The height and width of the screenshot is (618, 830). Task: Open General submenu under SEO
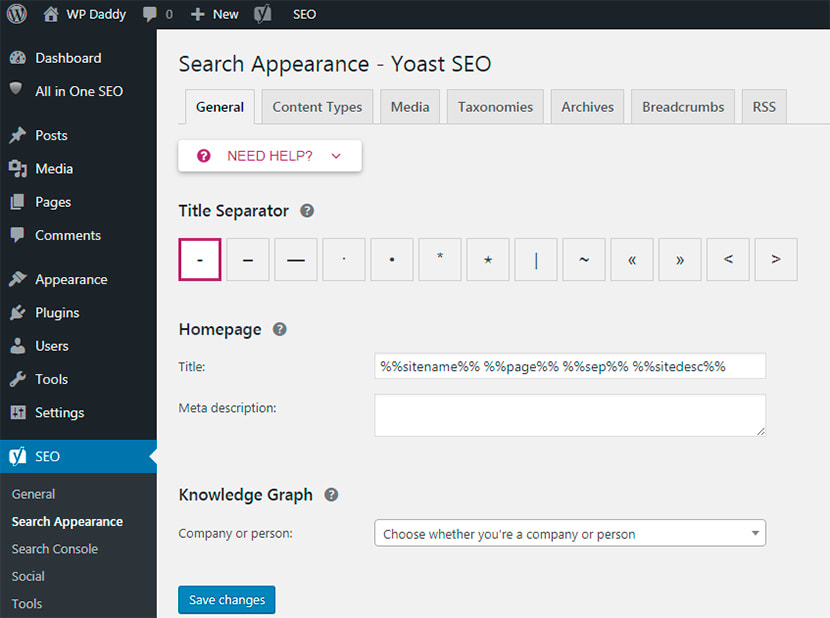[x=33, y=494]
